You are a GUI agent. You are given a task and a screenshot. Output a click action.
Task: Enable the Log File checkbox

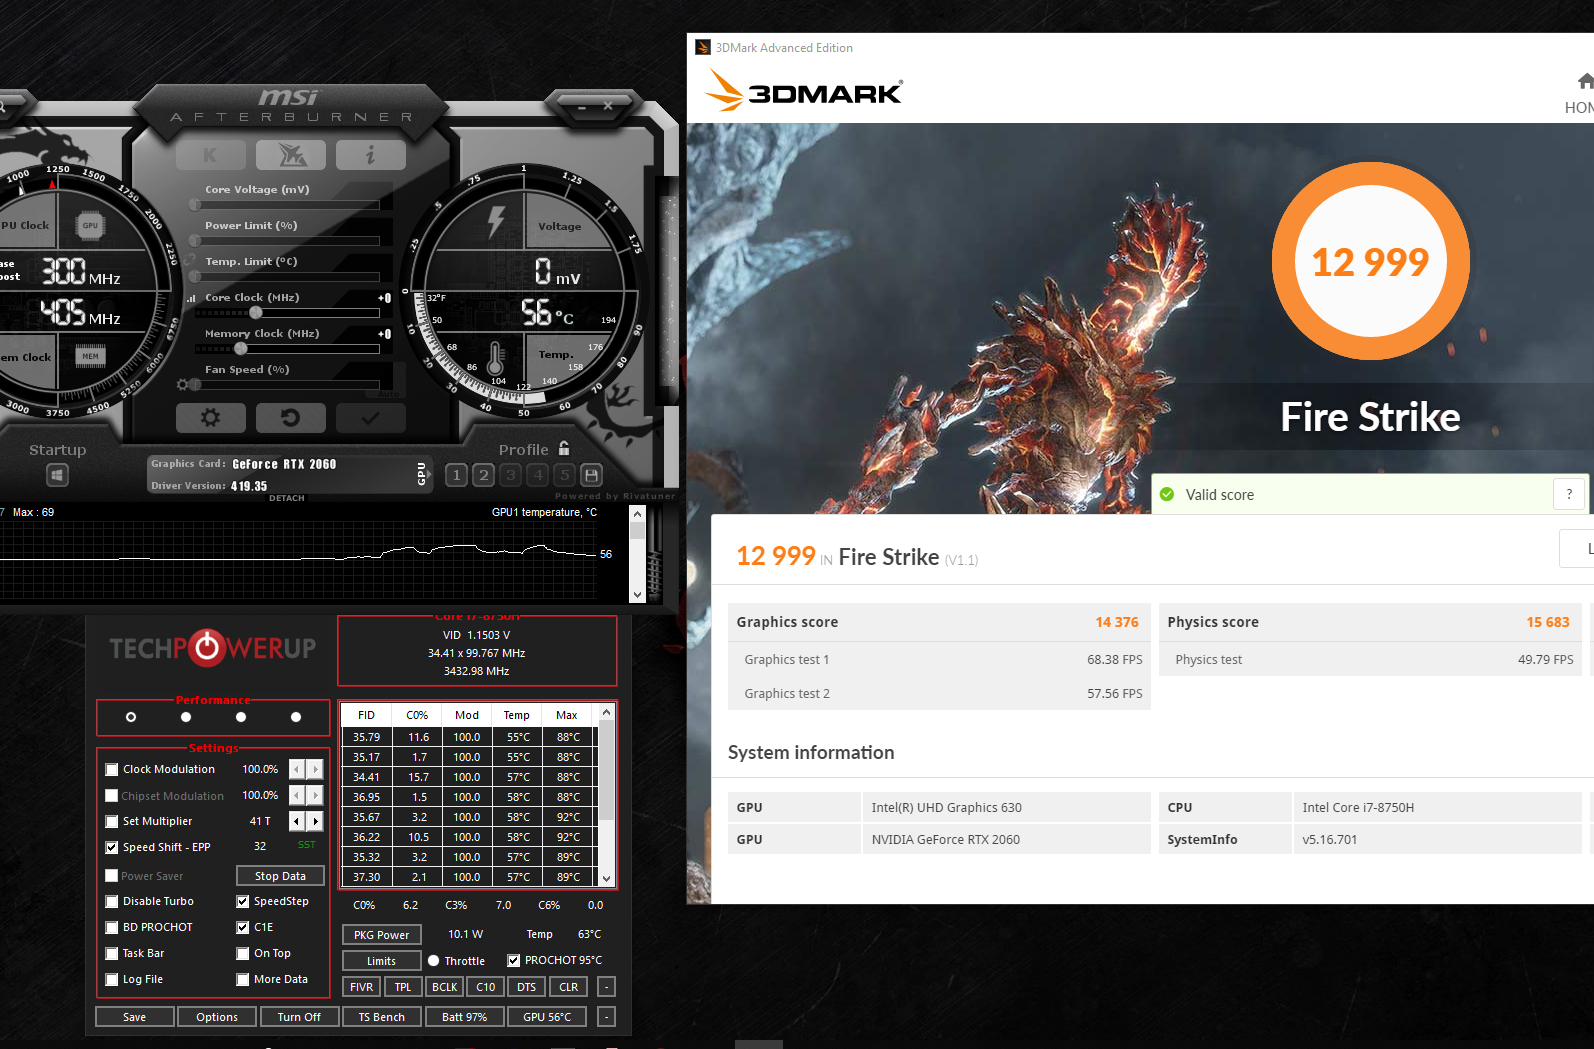112,980
